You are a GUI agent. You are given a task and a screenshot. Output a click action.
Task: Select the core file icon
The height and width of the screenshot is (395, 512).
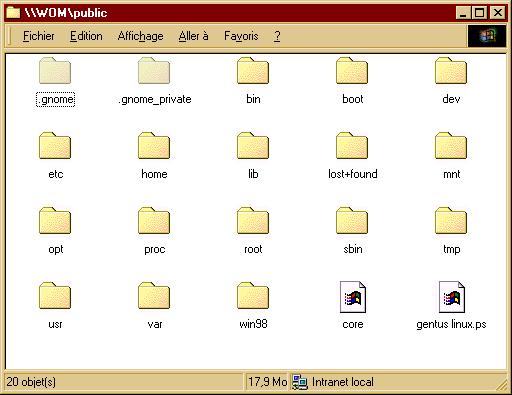pyautogui.click(x=353, y=297)
